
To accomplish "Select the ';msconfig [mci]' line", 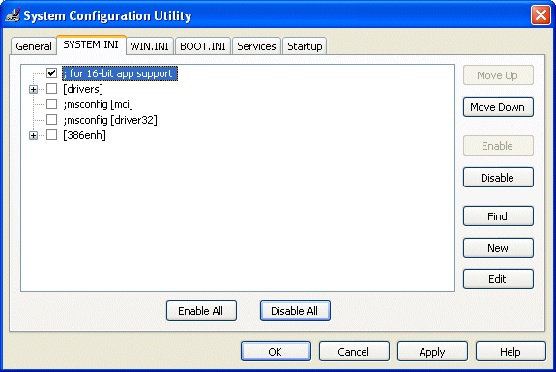I will [x=98, y=104].
